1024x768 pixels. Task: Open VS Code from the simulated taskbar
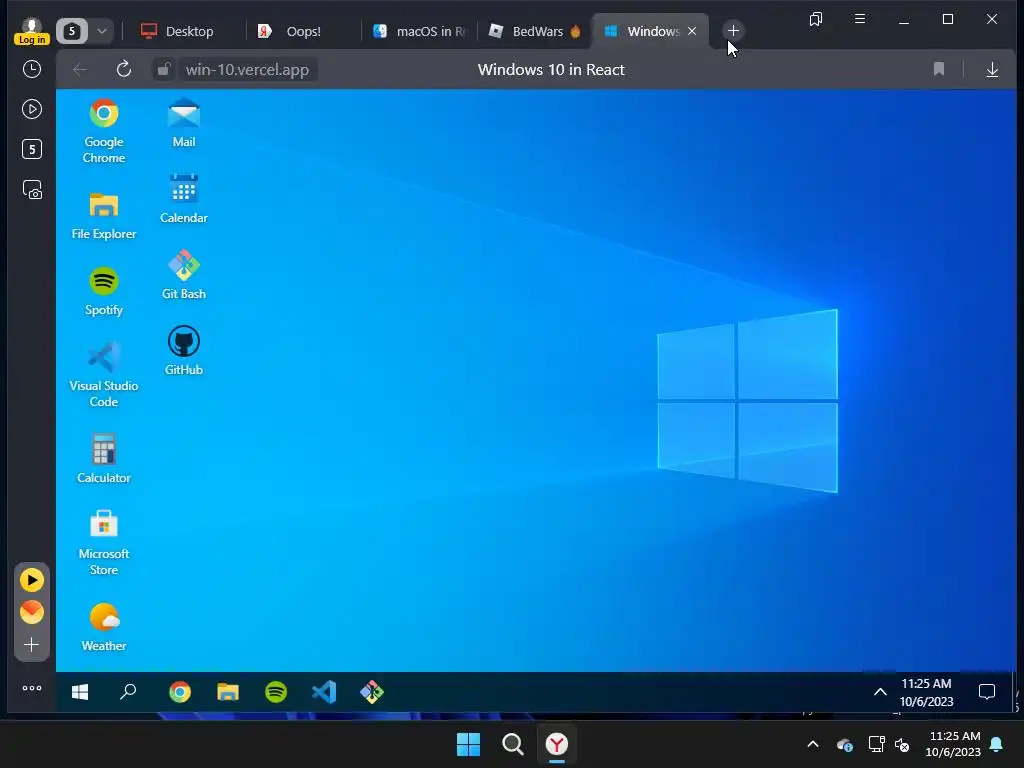(x=325, y=692)
